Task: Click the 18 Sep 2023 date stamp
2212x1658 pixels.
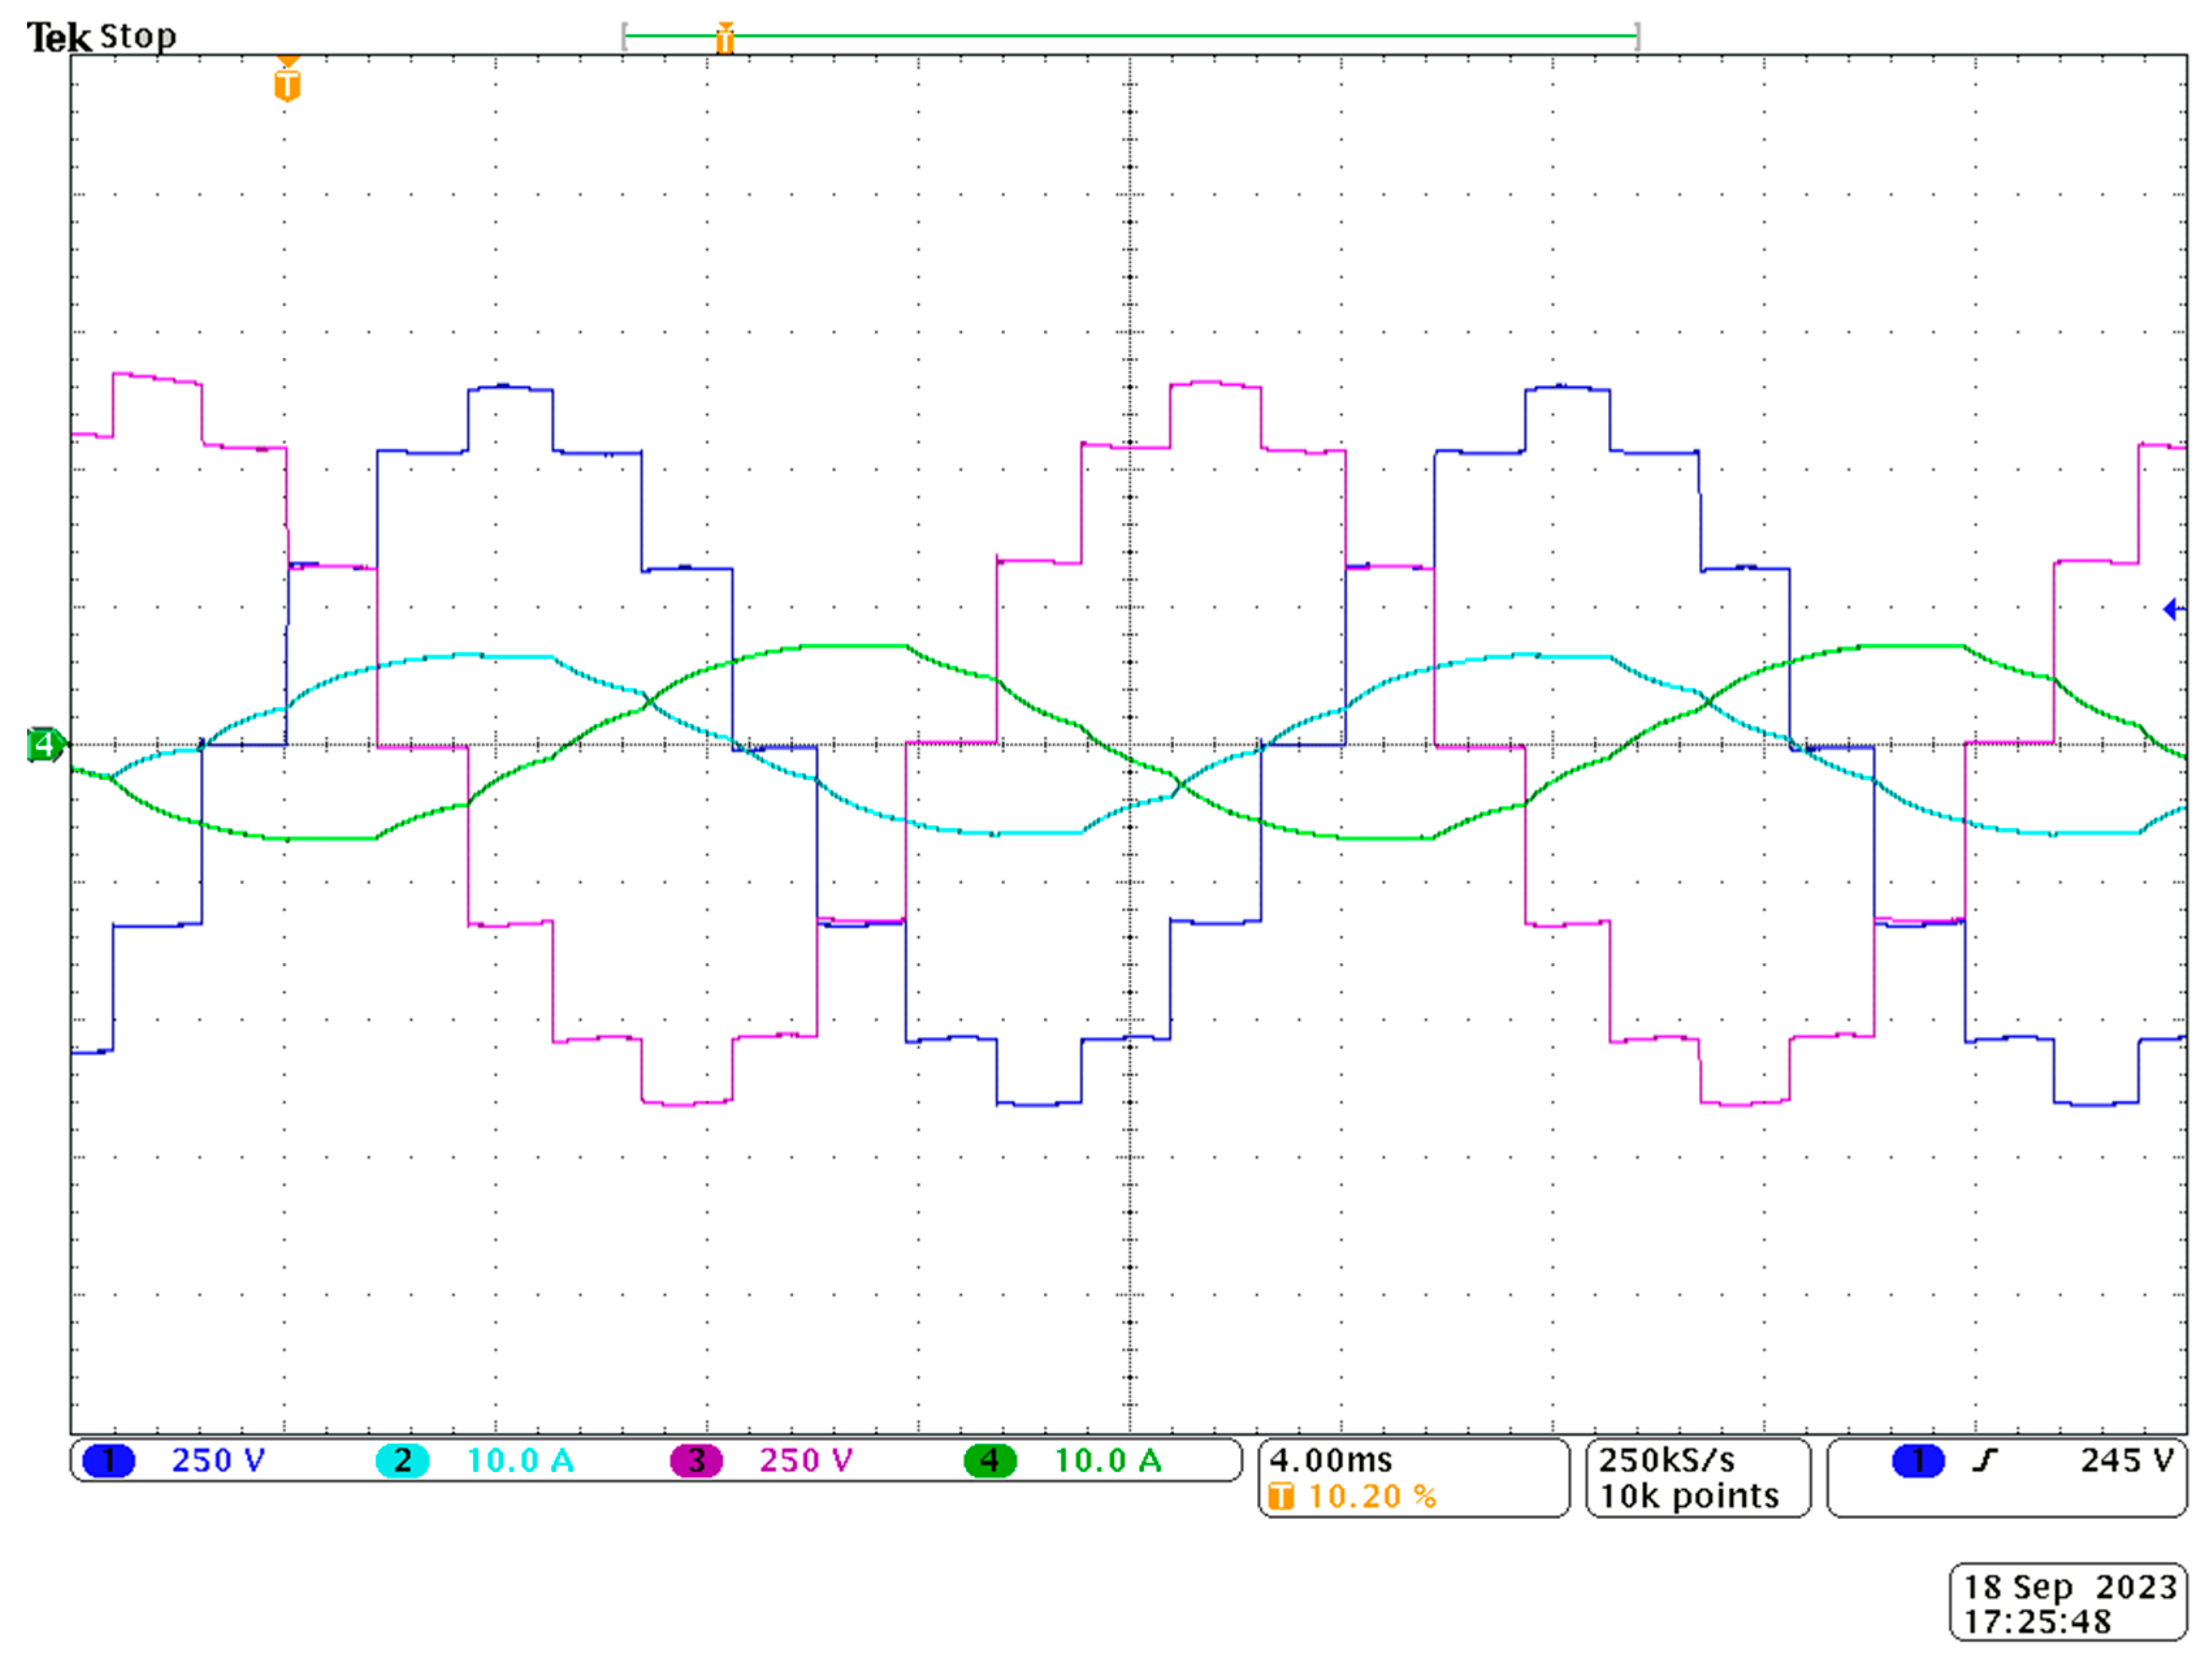Action: [2070, 1587]
